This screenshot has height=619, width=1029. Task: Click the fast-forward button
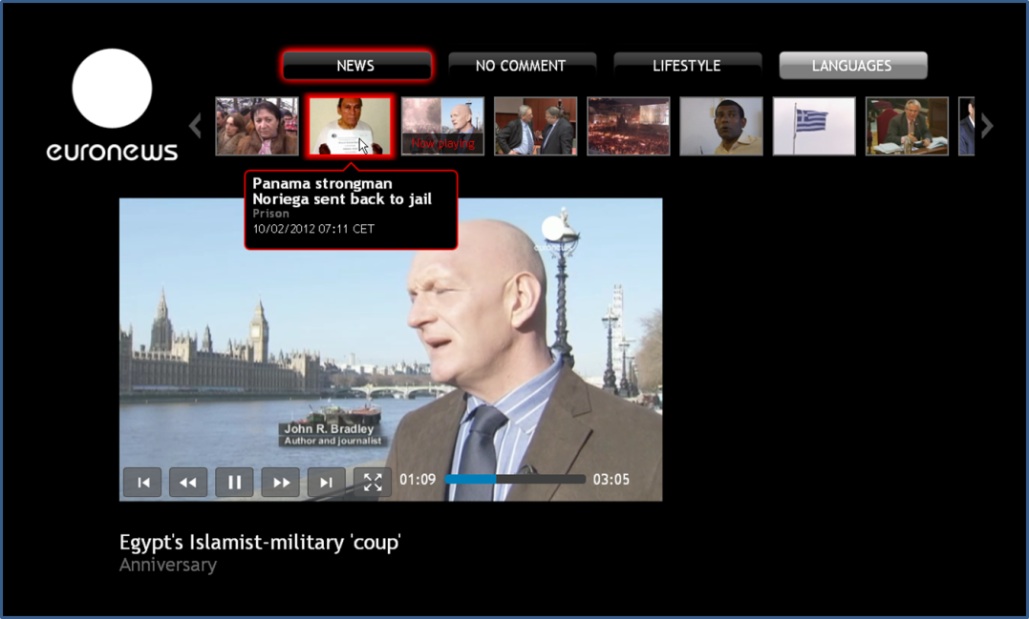pyautogui.click(x=281, y=482)
